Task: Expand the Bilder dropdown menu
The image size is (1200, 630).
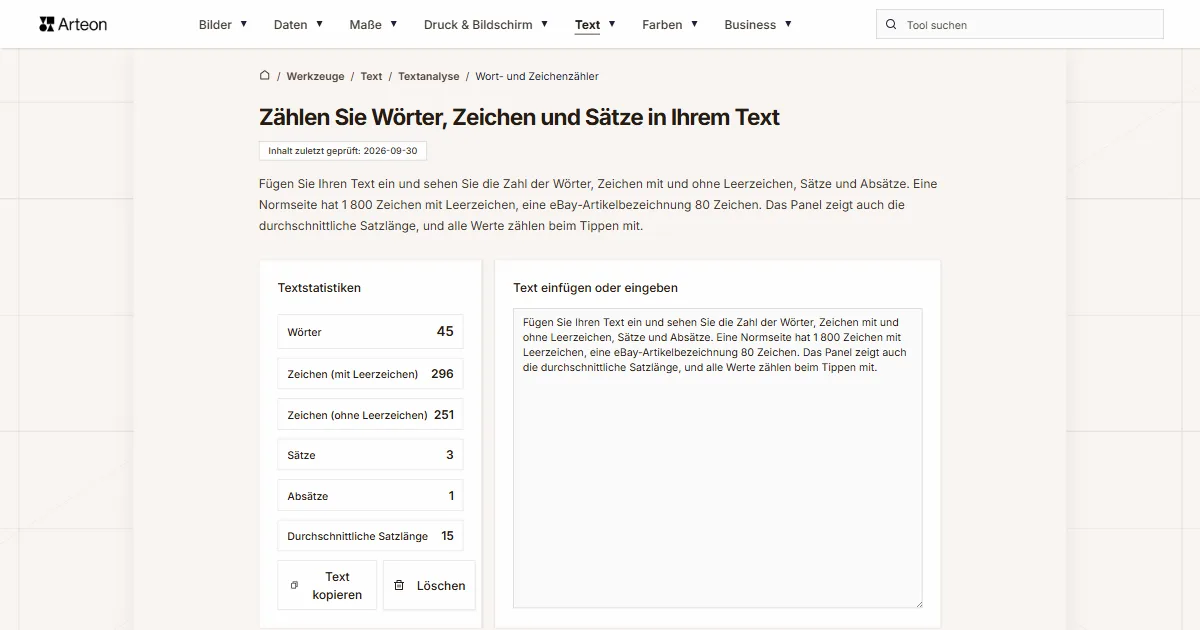Action: click(223, 24)
